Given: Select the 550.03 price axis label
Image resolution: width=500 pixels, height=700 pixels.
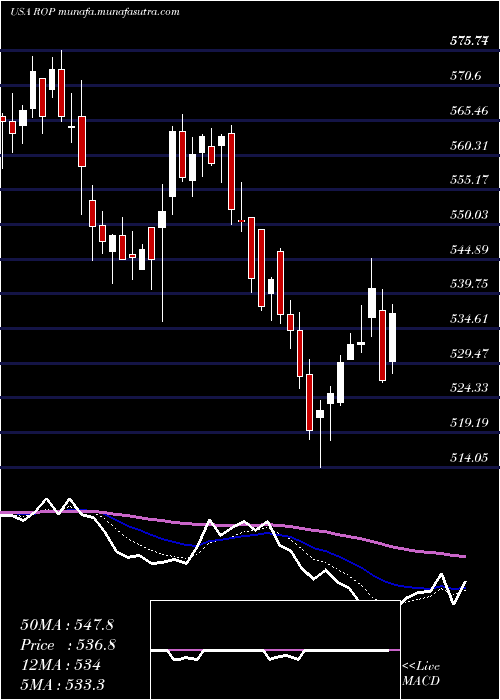Looking at the screenshot, I should [469, 215].
